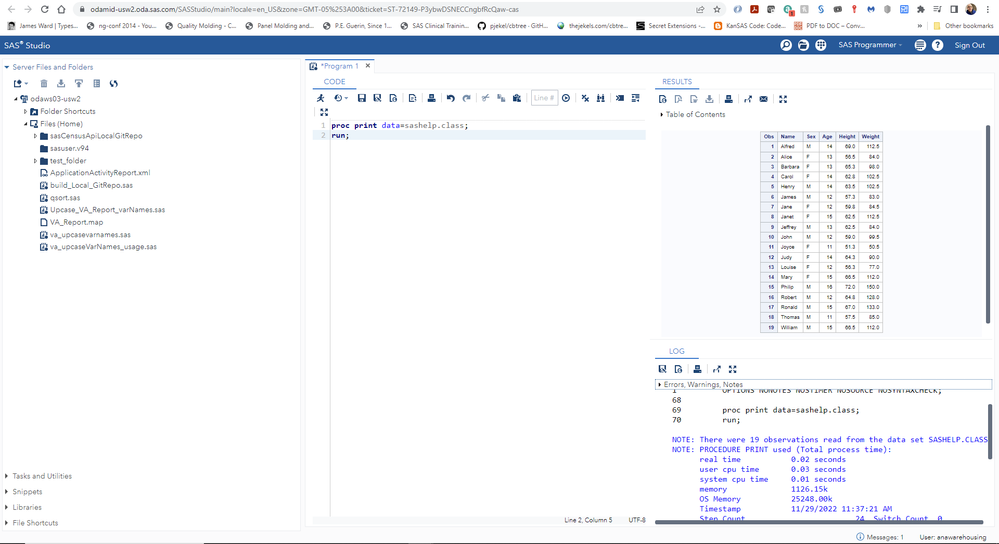999x544 pixels.
Task: Click the Line # input field
Action: click(544, 98)
